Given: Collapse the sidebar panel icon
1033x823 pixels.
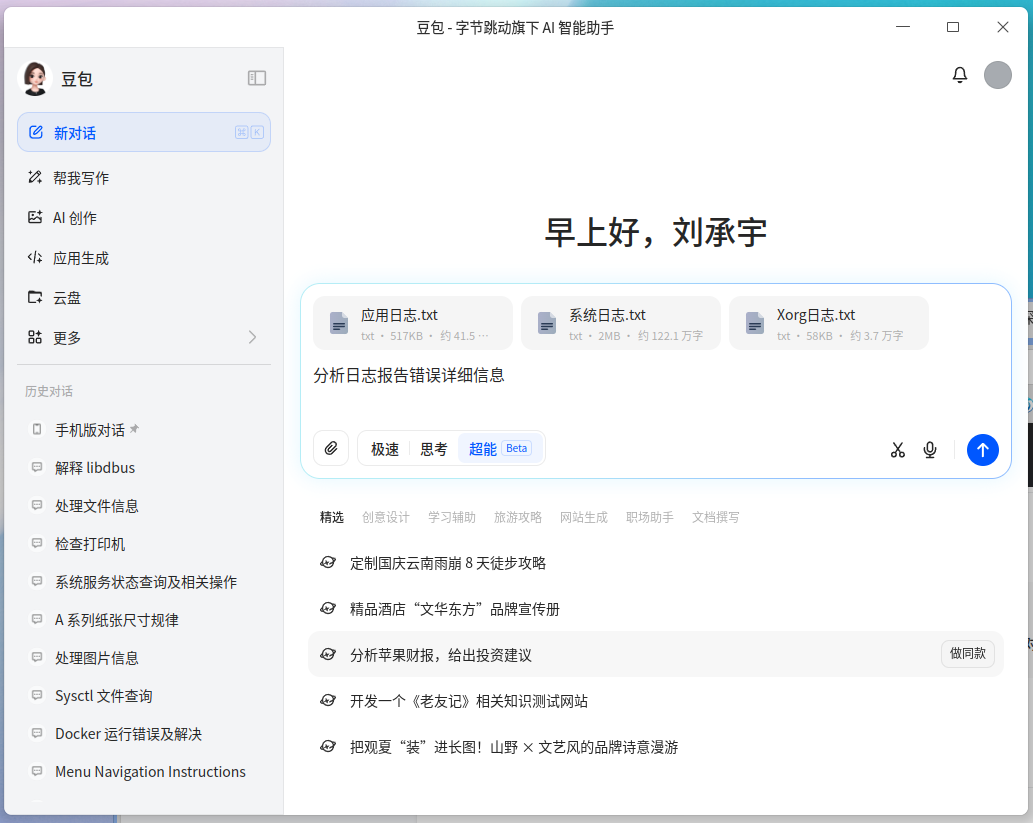Looking at the screenshot, I should (x=256, y=78).
